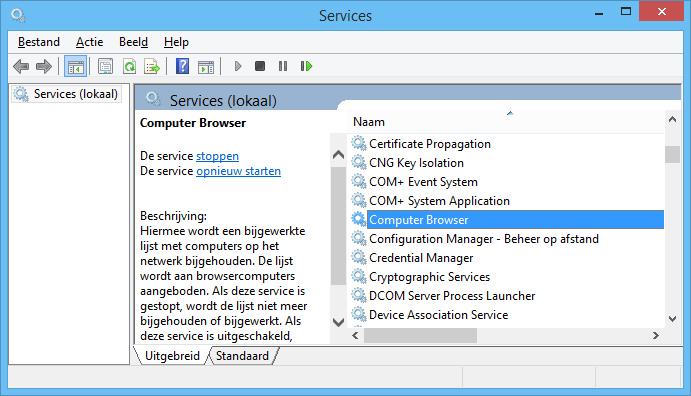691x396 pixels.
Task: Click gear icon beside CNG Key Isolation
Action: pyautogui.click(x=359, y=162)
